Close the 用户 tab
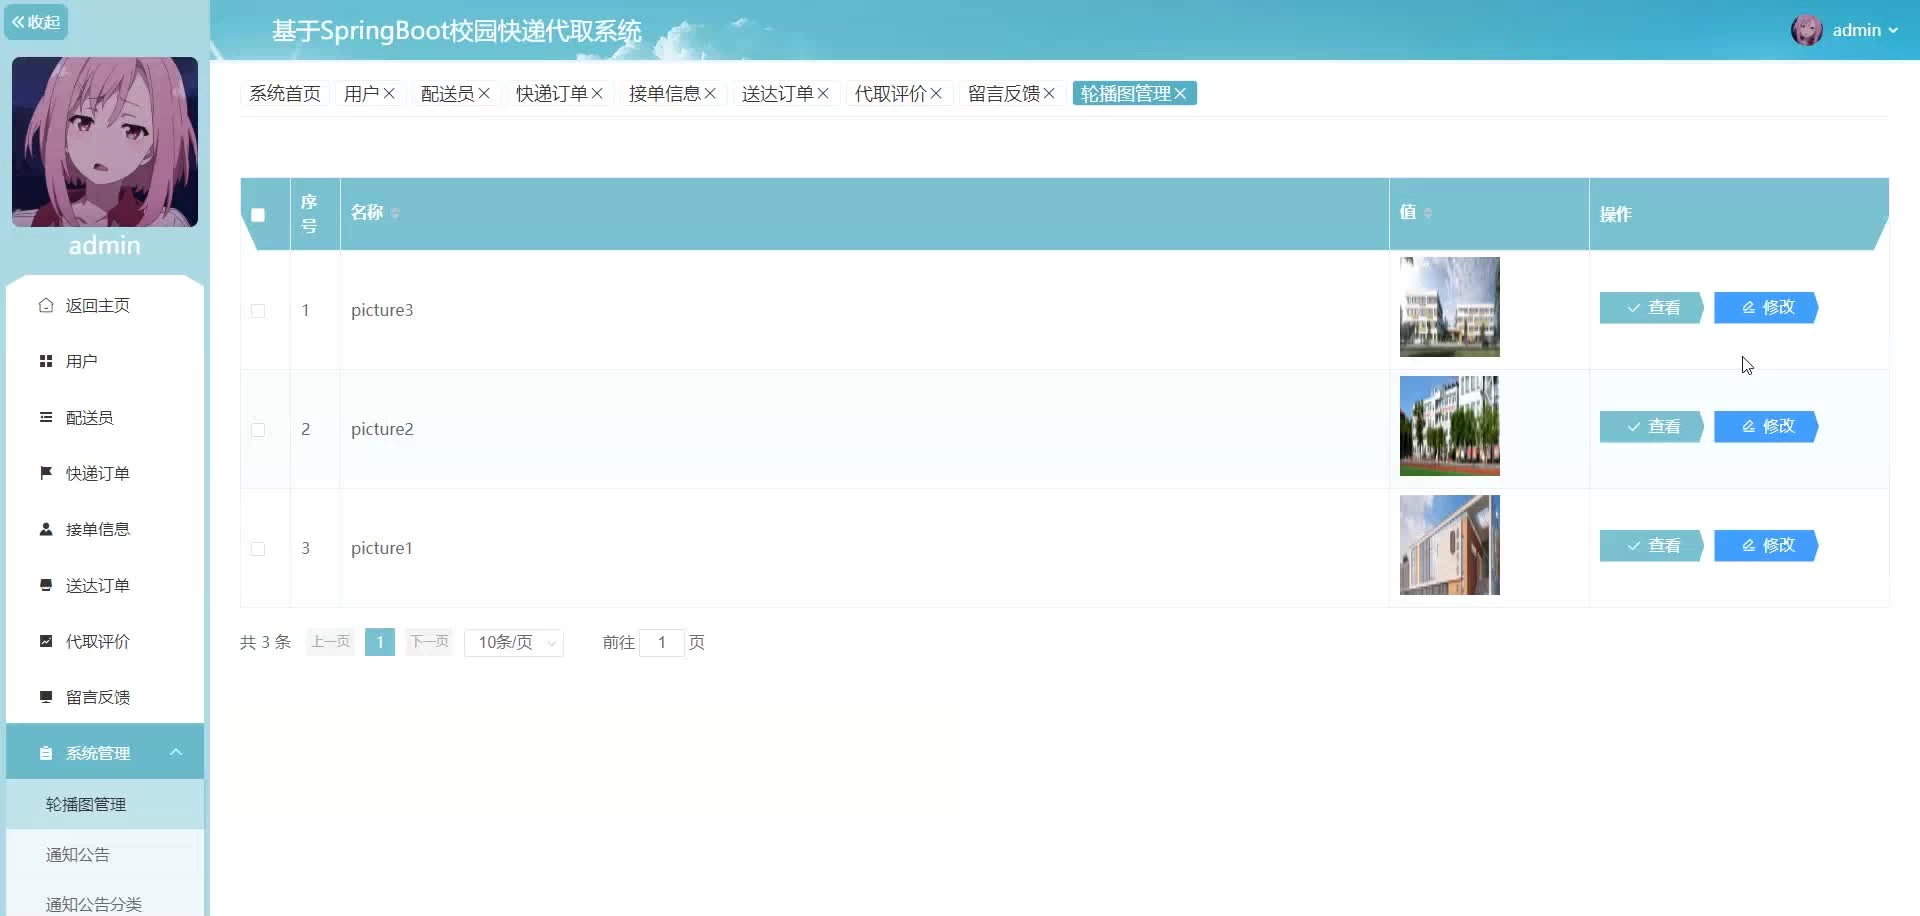Image resolution: width=1920 pixels, height=916 pixels. pyautogui.click(x=389, y=93)
